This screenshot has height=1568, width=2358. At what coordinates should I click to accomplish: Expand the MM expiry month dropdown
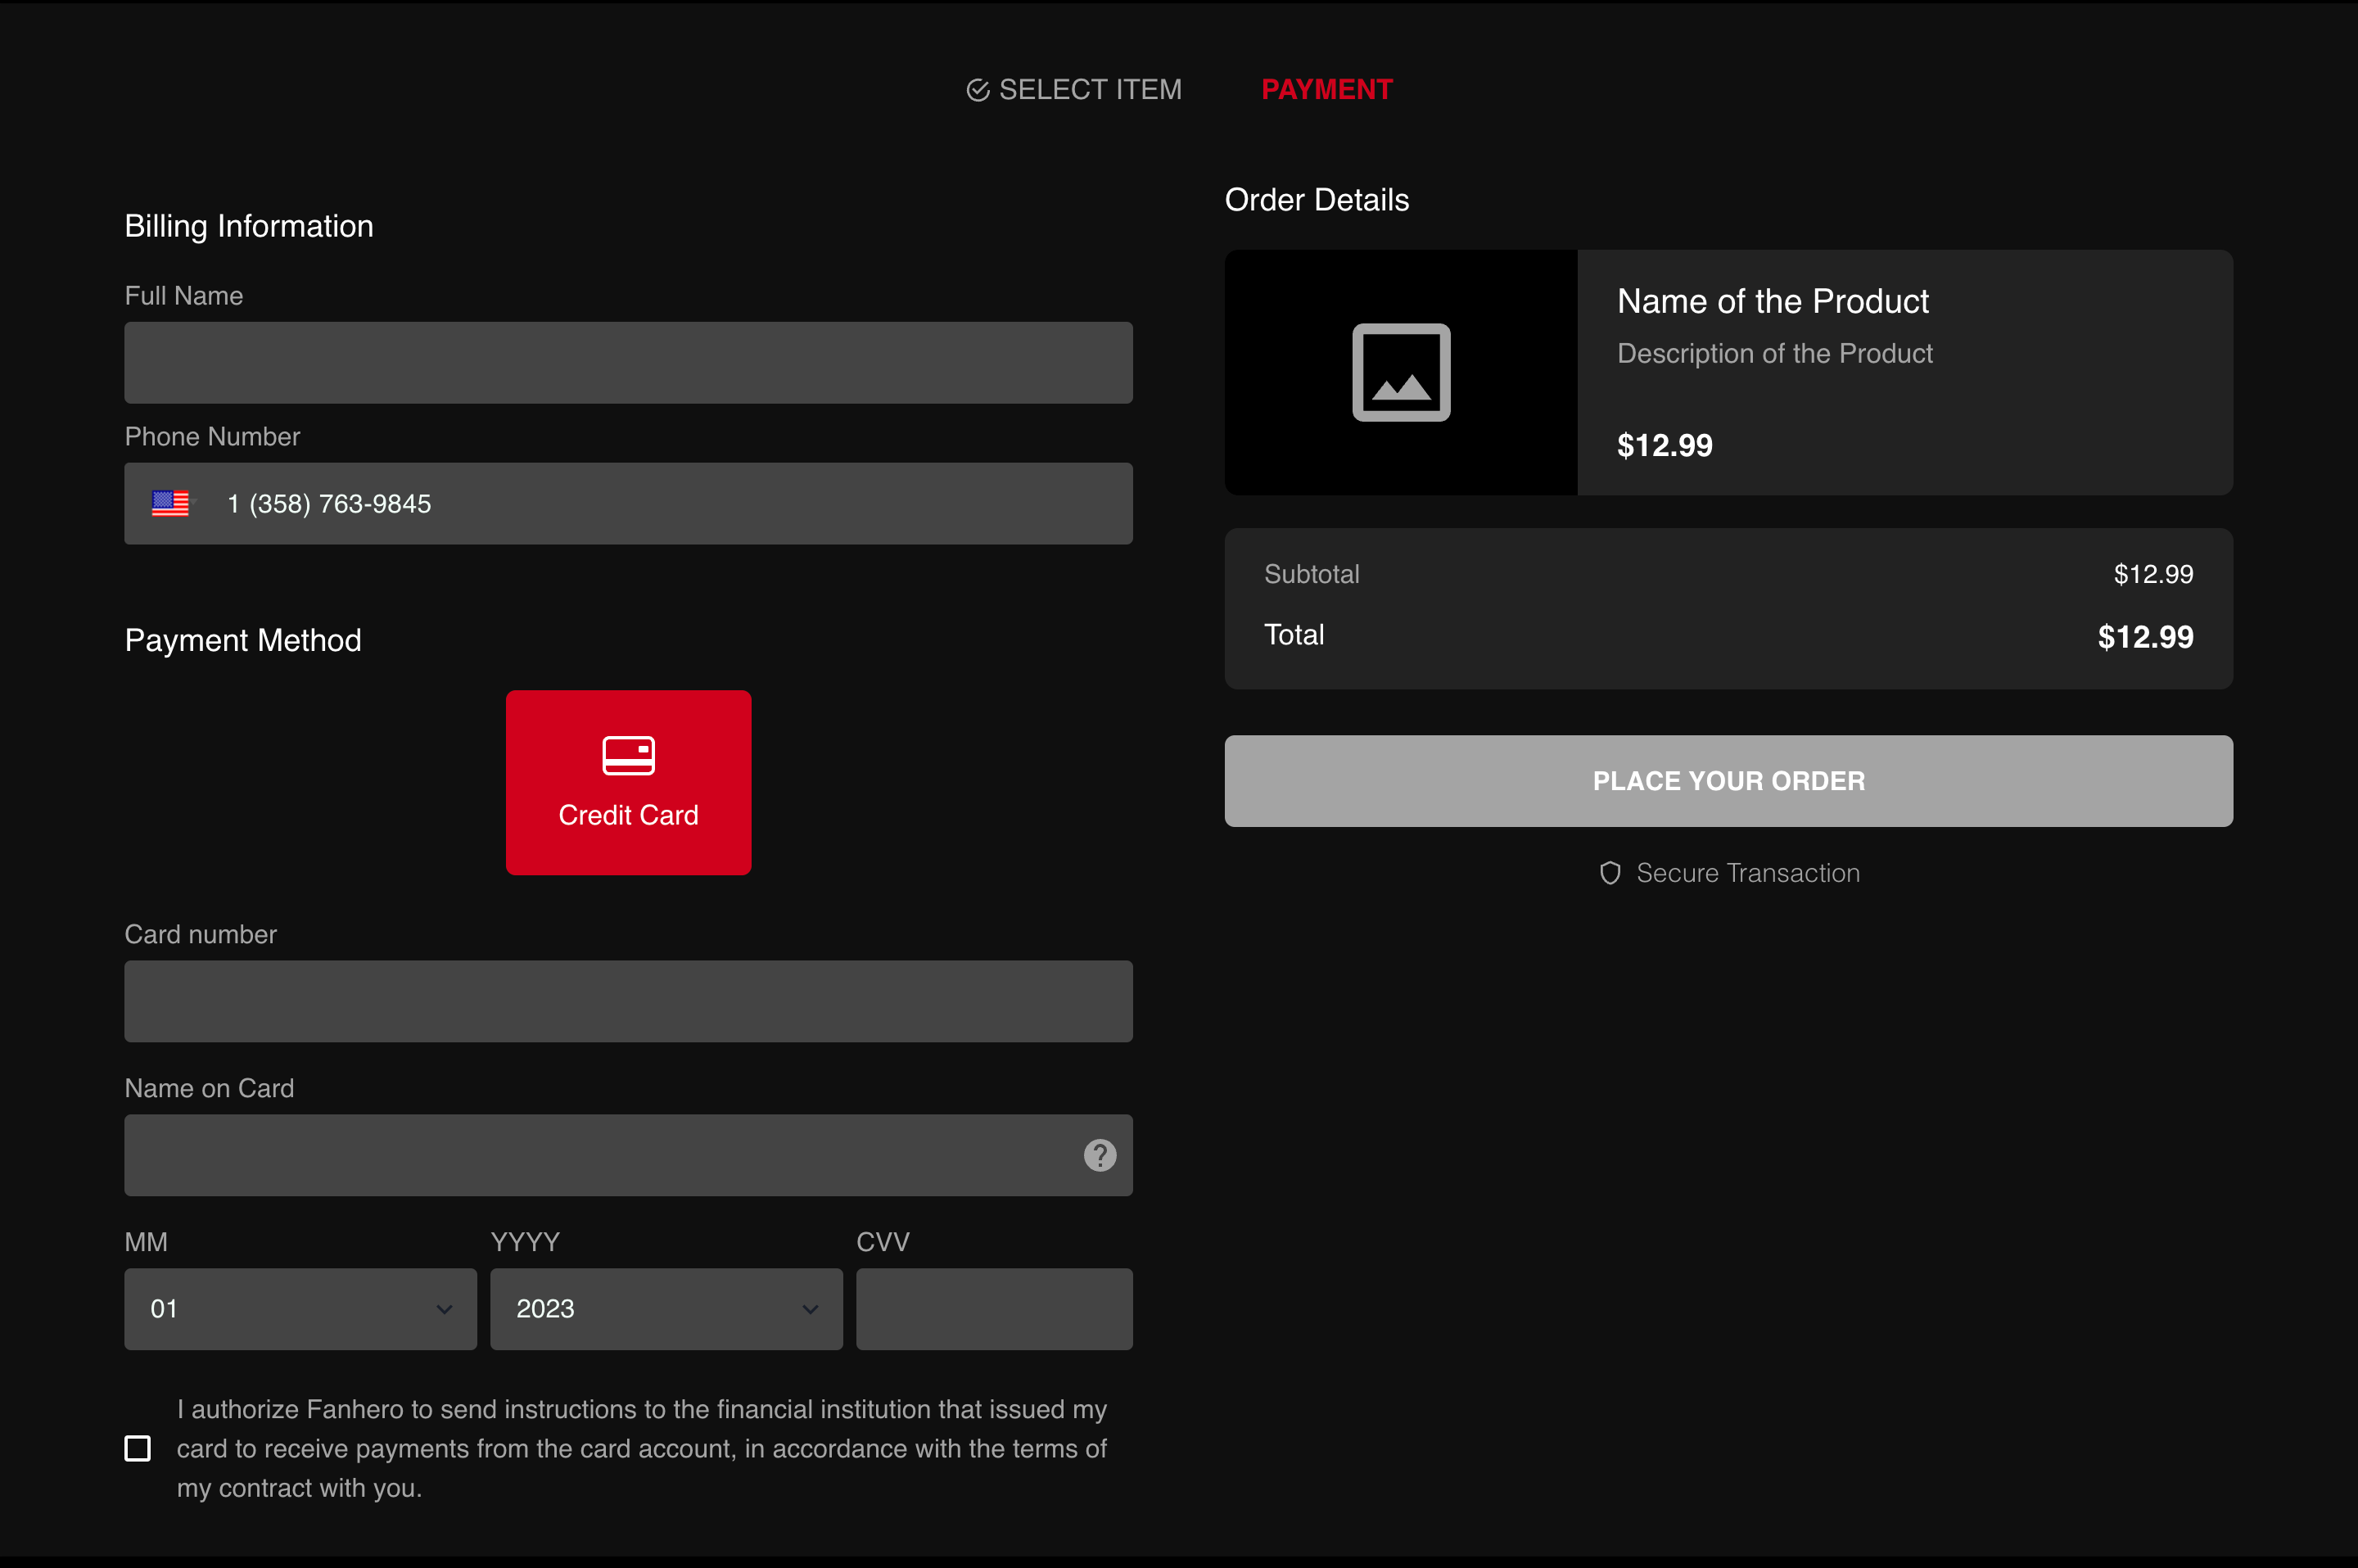[x=299, y=1309]
